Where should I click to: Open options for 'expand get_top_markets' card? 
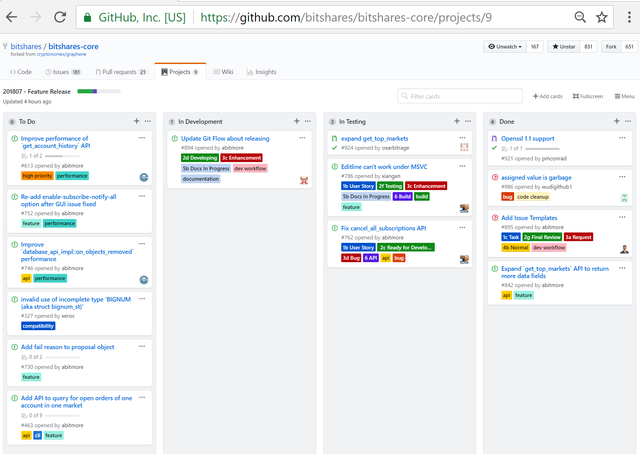[x=462, y=138]
